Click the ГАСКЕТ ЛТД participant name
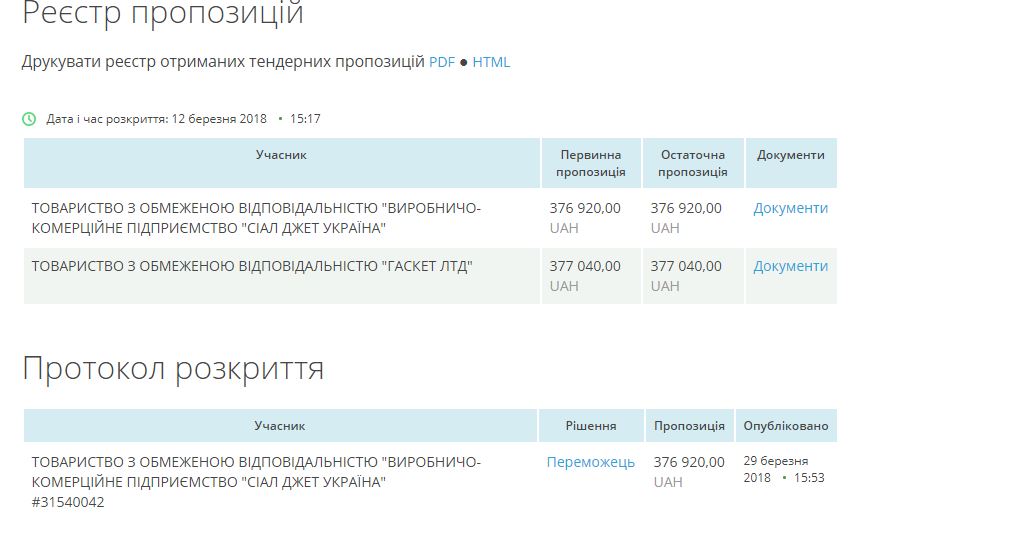The height and width of the screenshot is (544, 1011). click(252, 266)
